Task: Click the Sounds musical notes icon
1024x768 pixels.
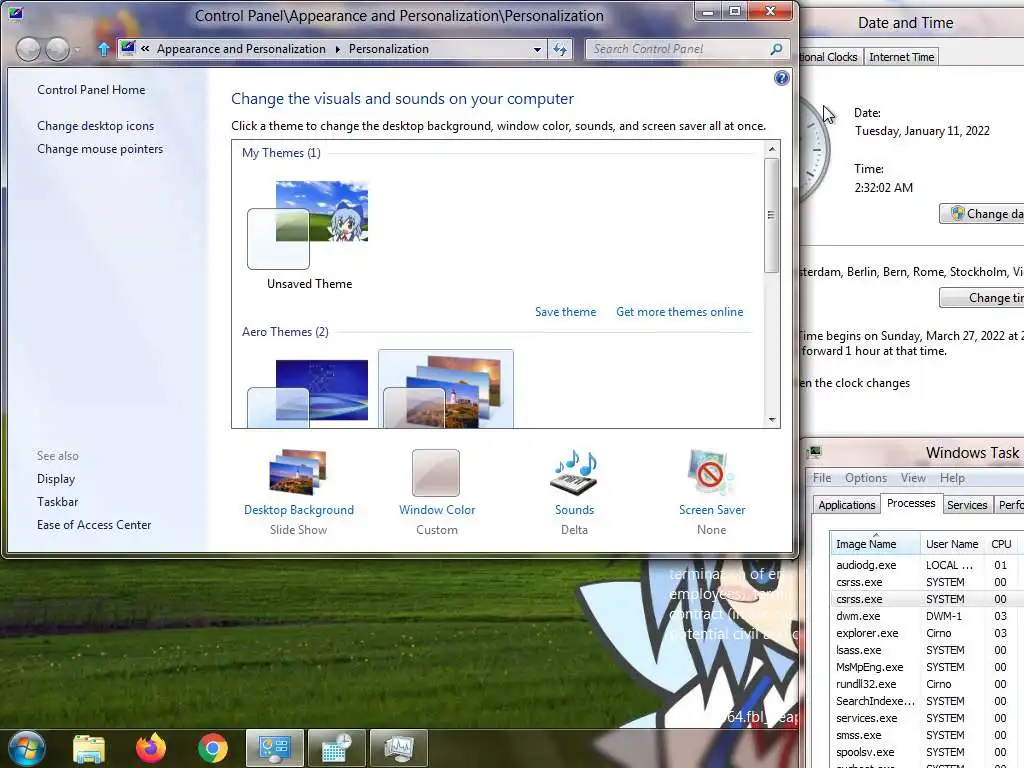Action: (x=574, y=472)
